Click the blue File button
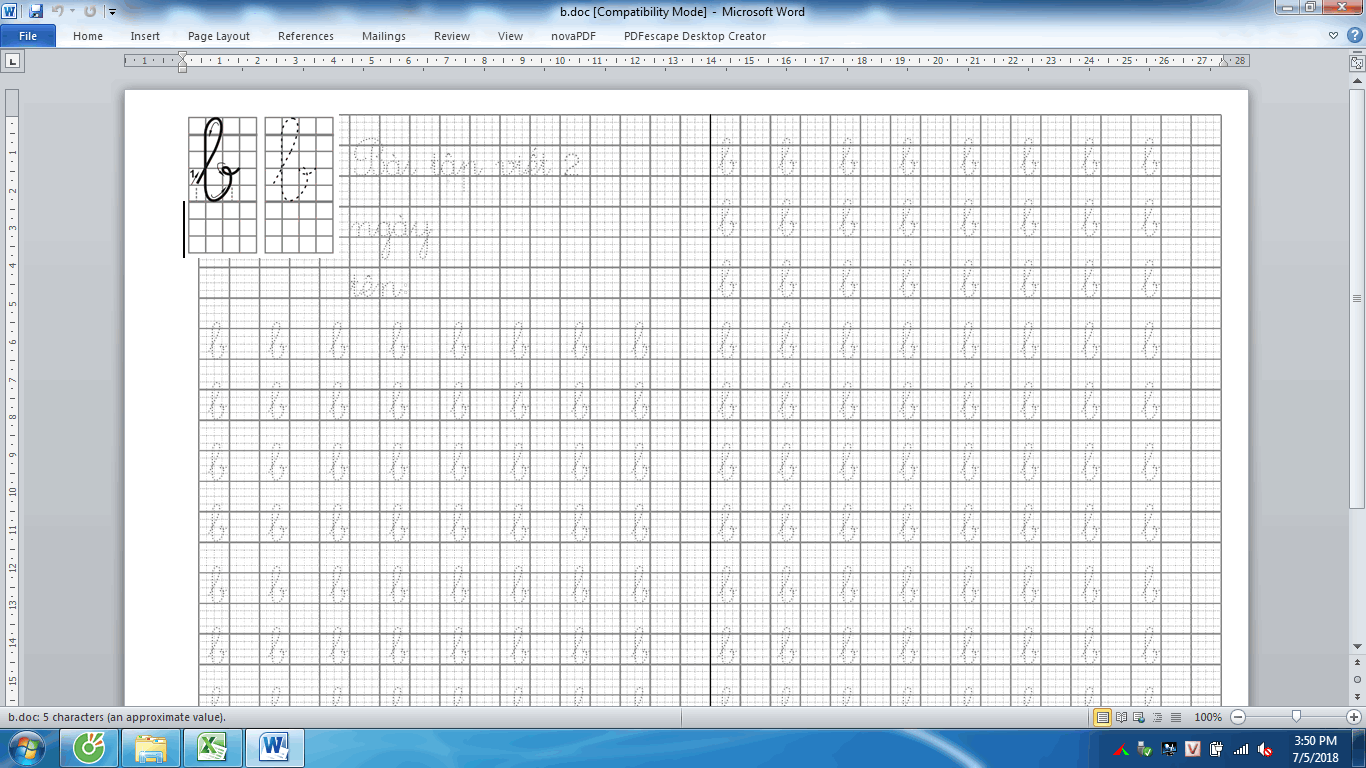The height and width of the screenshot is (768, 1366). (x=28, y=36)
